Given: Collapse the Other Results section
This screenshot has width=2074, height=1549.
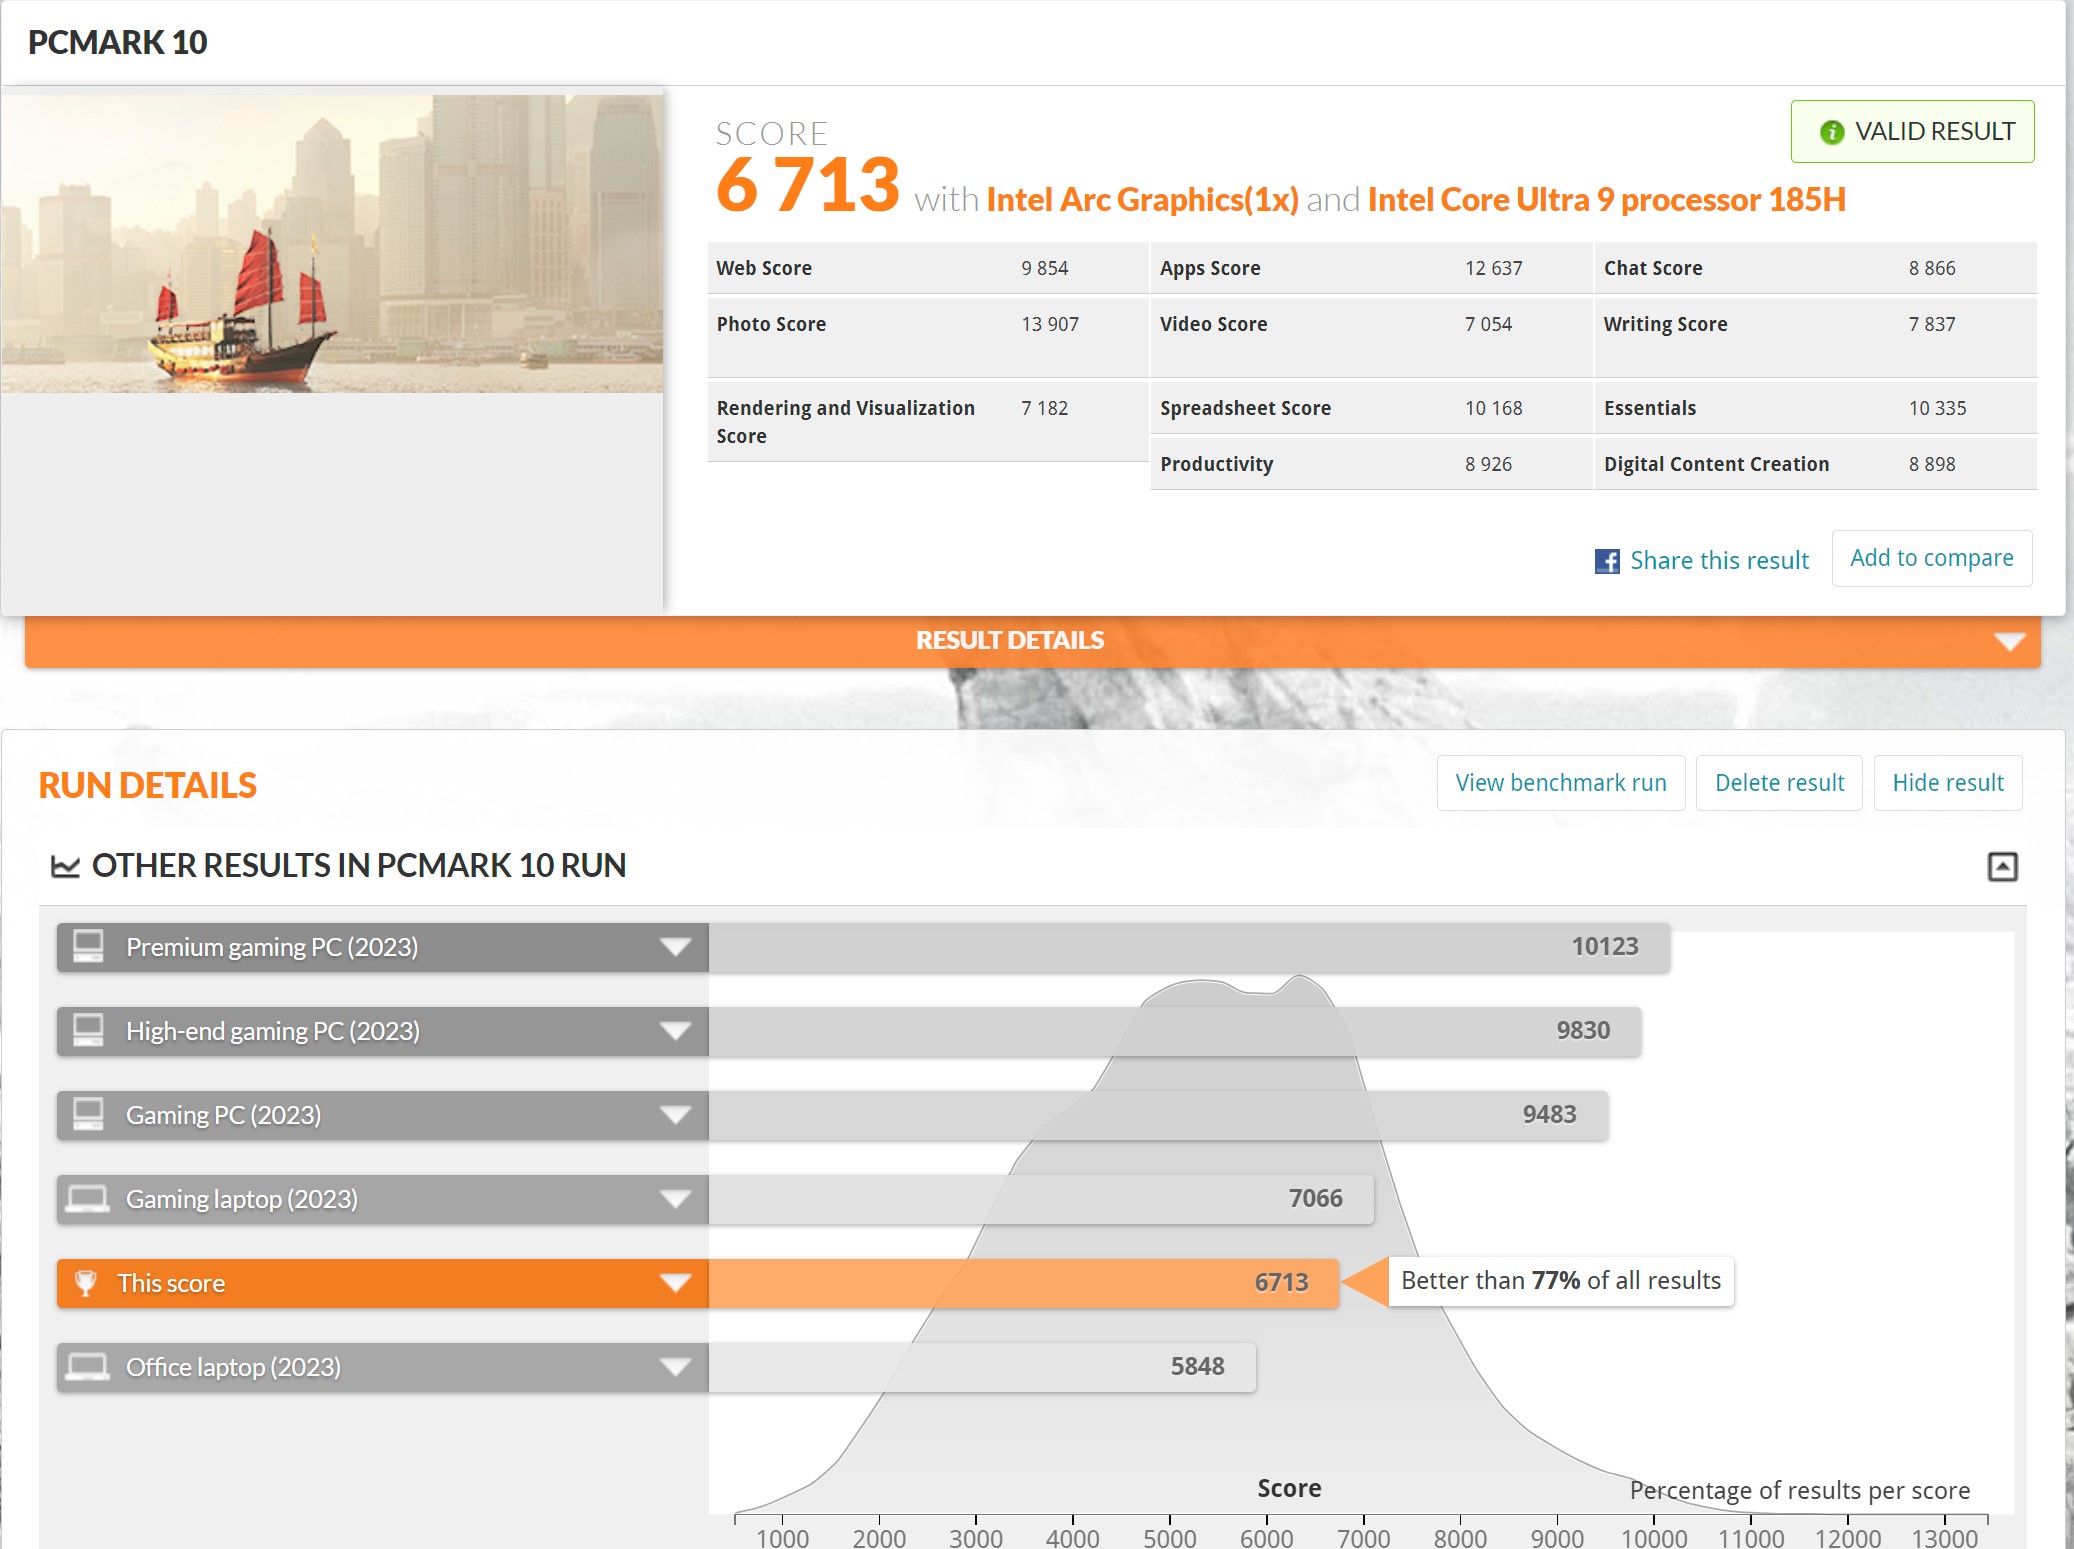Looking at the screenshot, I should tap(2002, 866).
